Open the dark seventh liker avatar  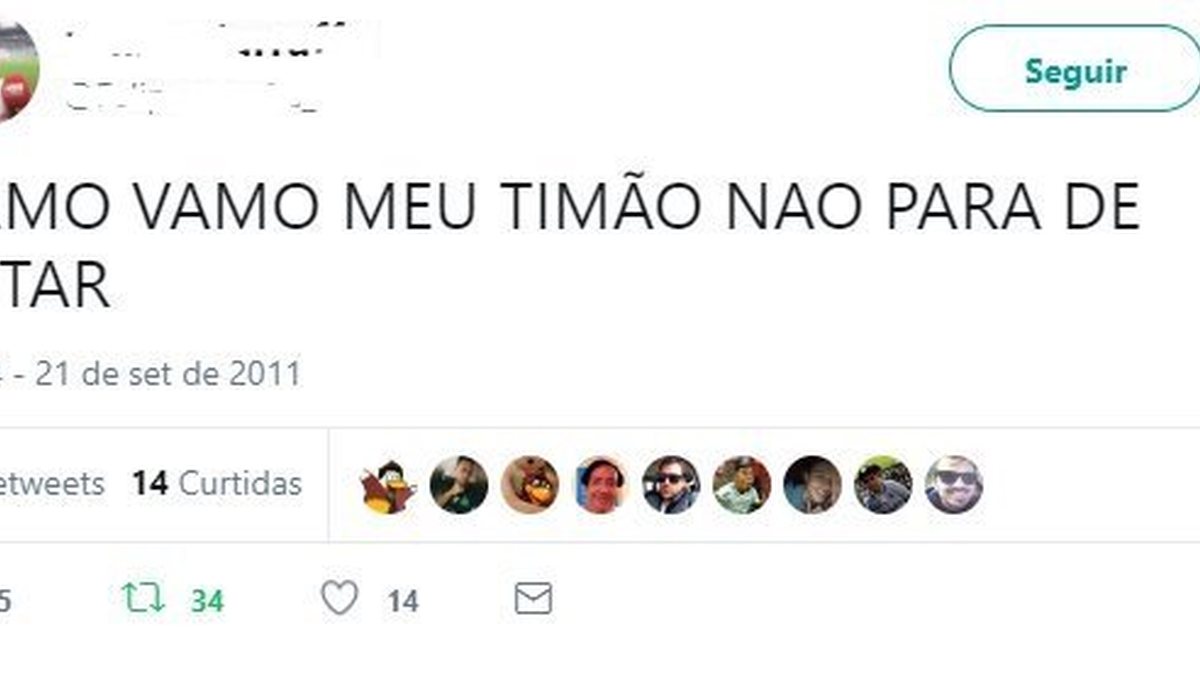point(812,485)
